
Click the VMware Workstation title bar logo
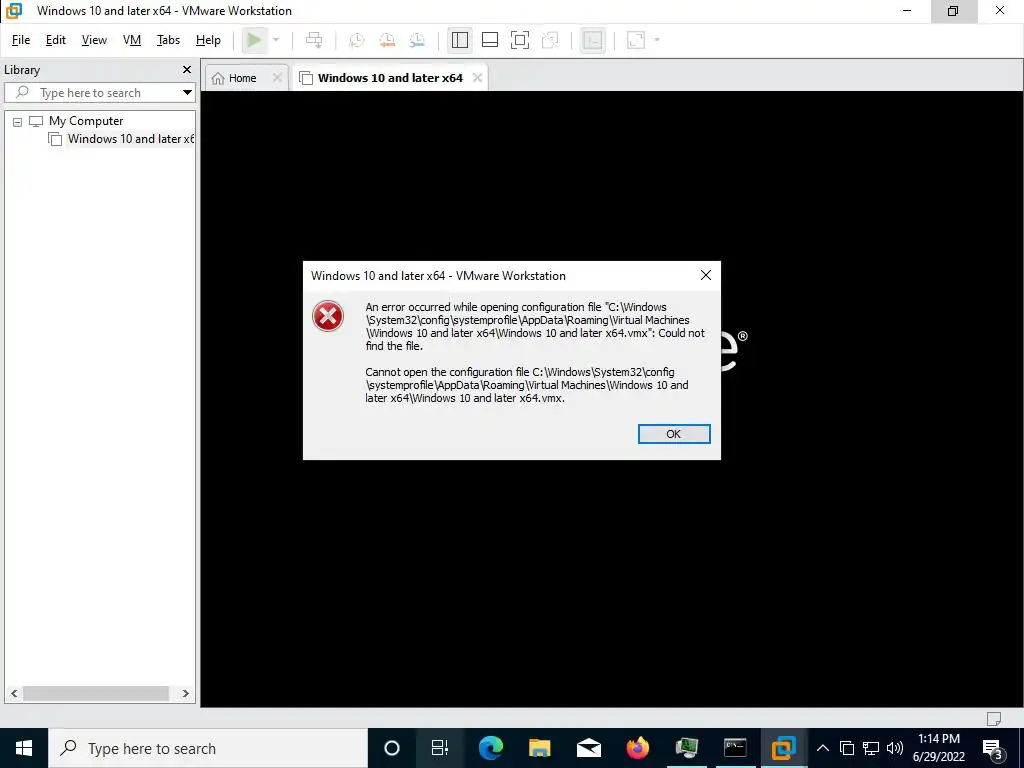pyautogui.click(x=14, y=10)
